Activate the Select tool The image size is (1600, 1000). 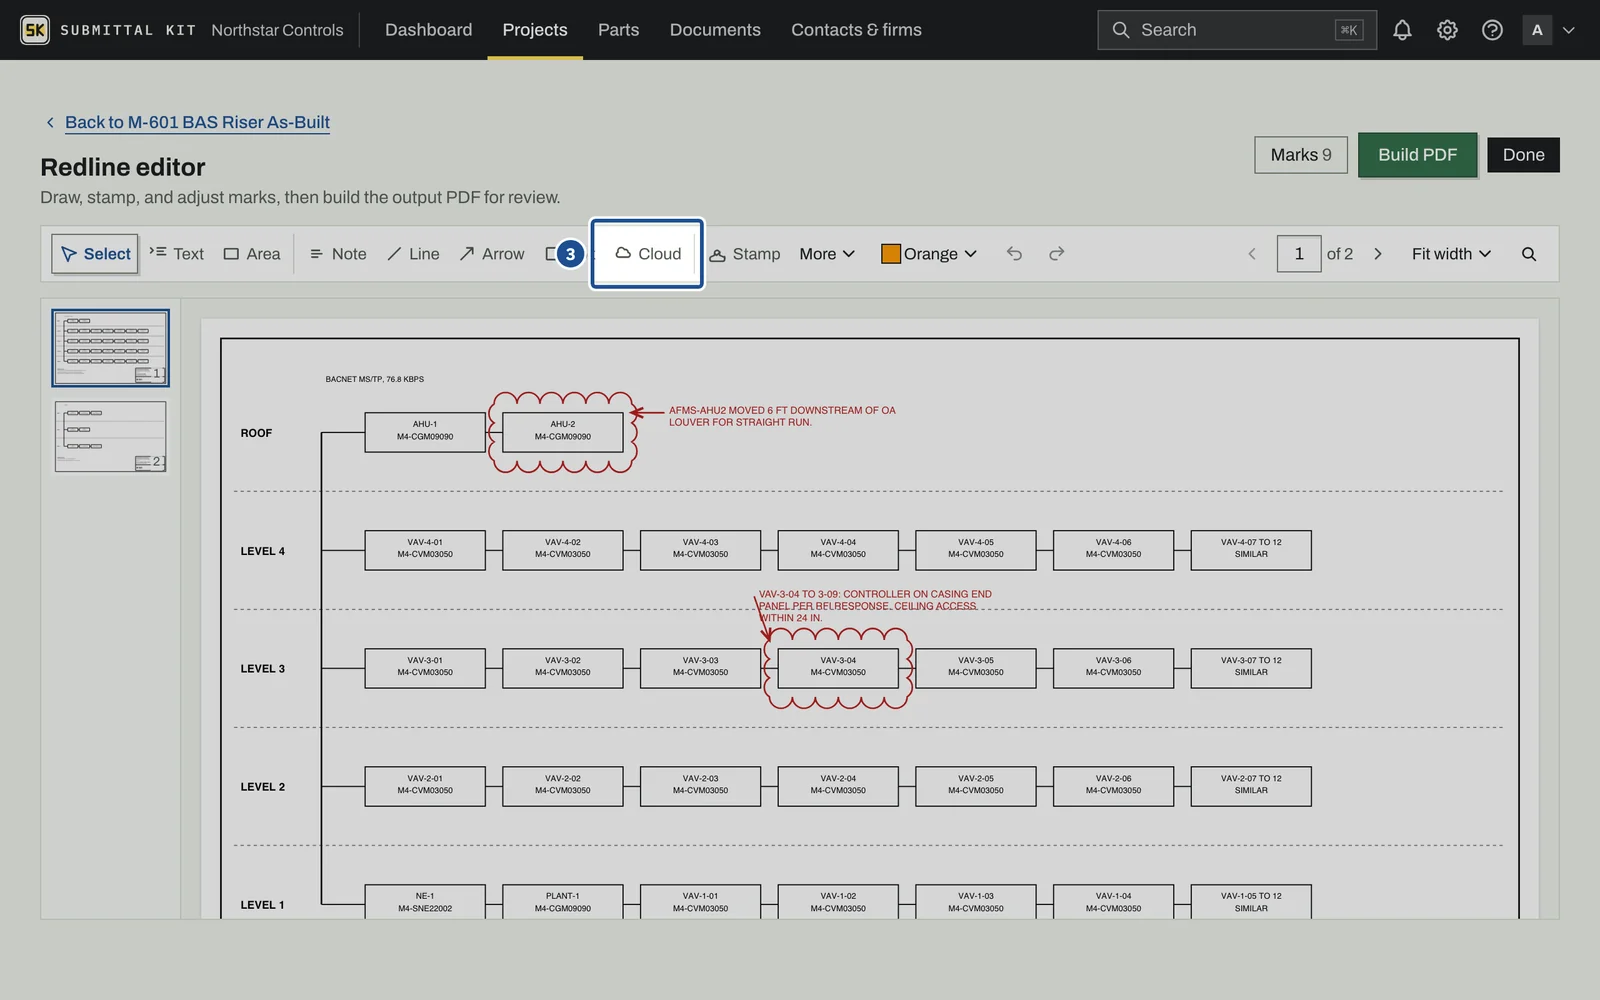click(95, 254)
